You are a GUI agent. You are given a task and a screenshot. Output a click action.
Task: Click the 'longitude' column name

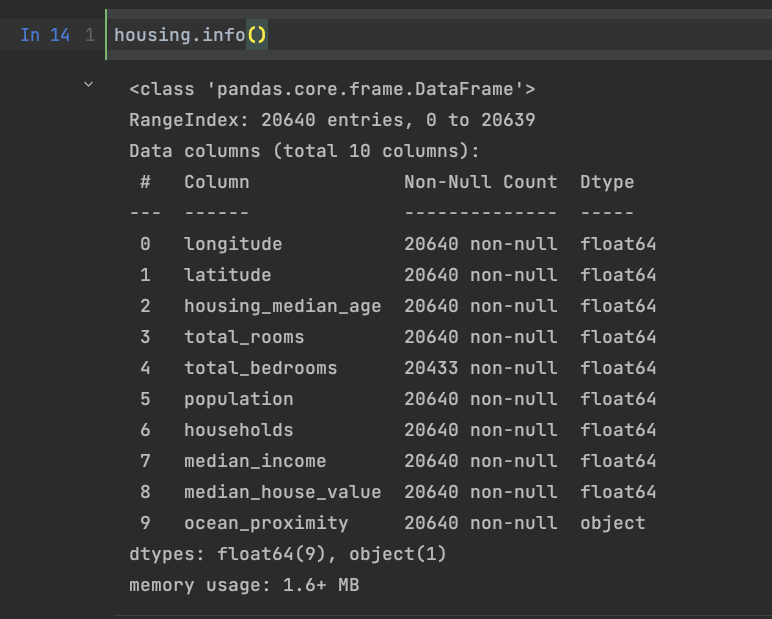click(233, 244)
